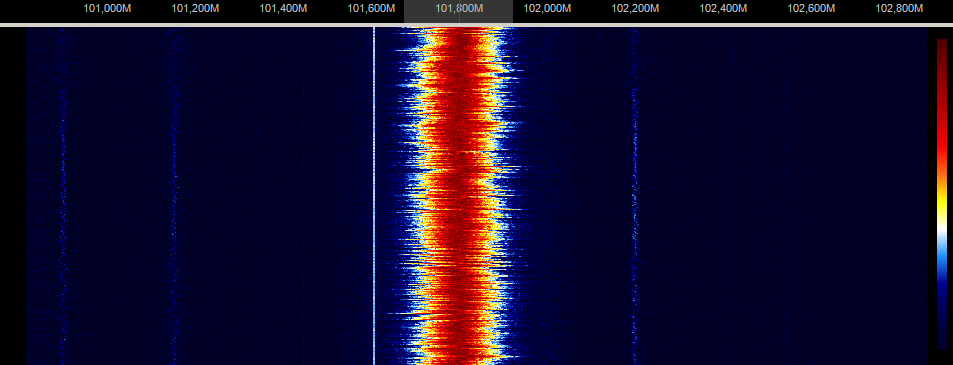Click the 101,400M frequency label

coord(284,9)
